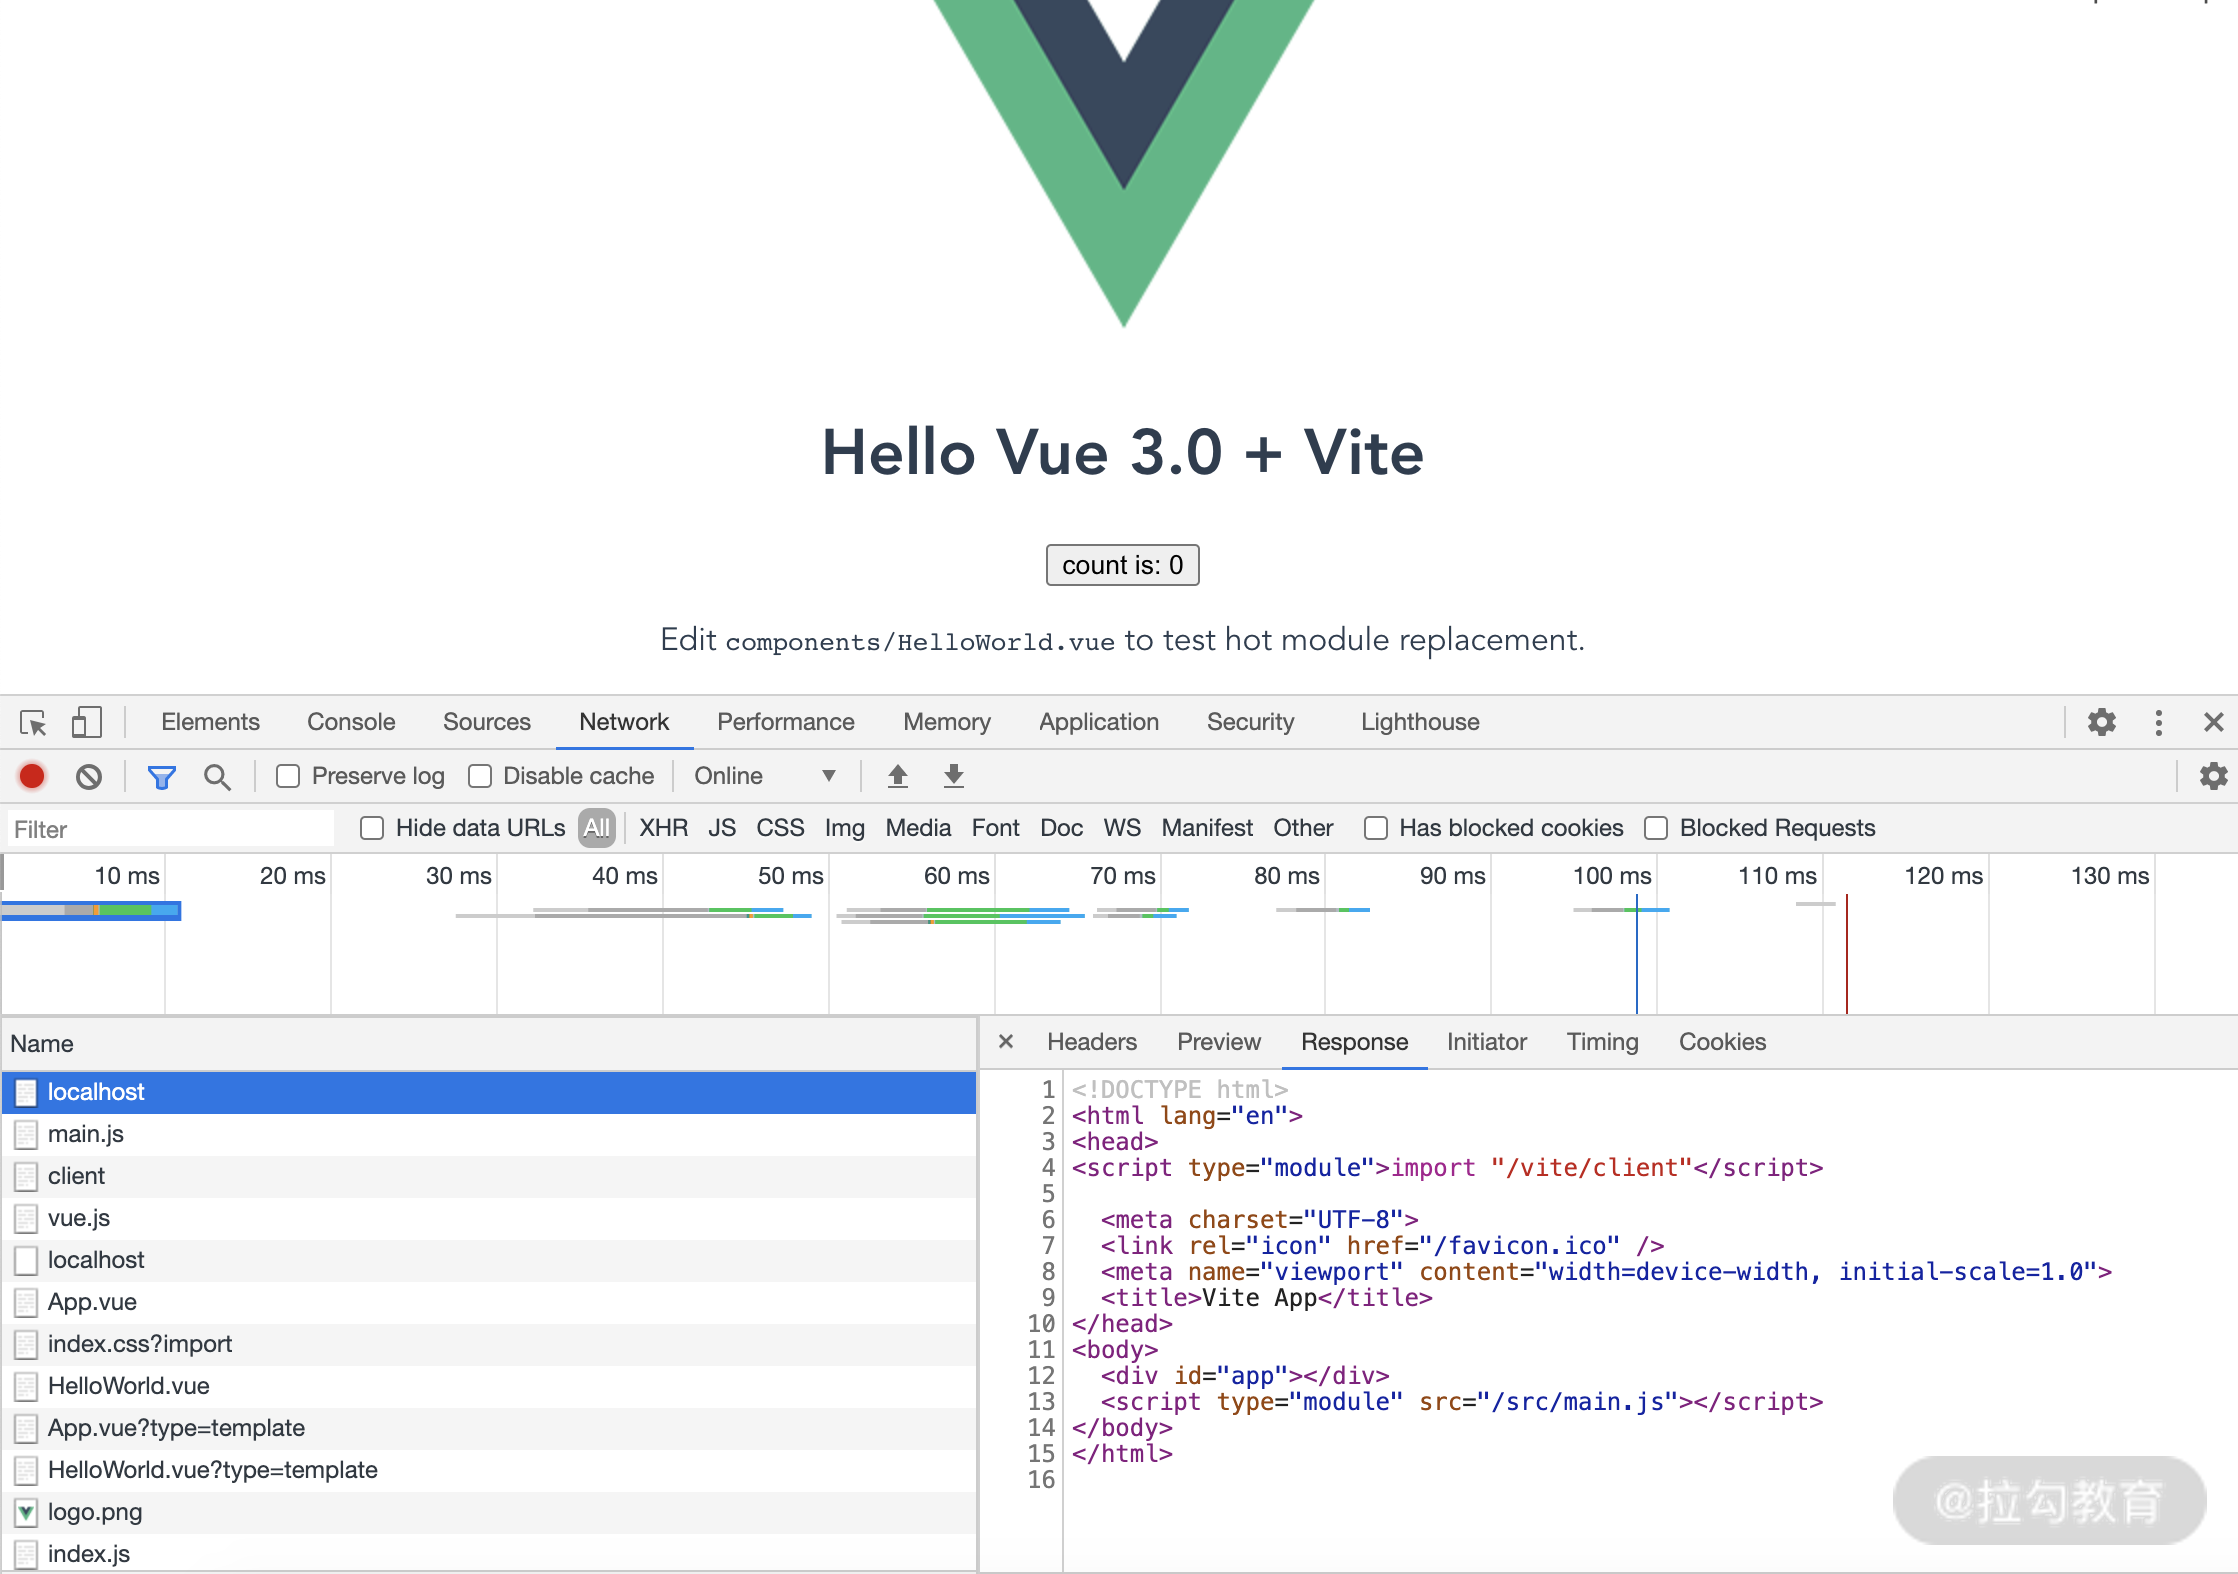The image size is (2238, 1574).
Task: Enable Preserve log checkbox
Action: (289, 776)
